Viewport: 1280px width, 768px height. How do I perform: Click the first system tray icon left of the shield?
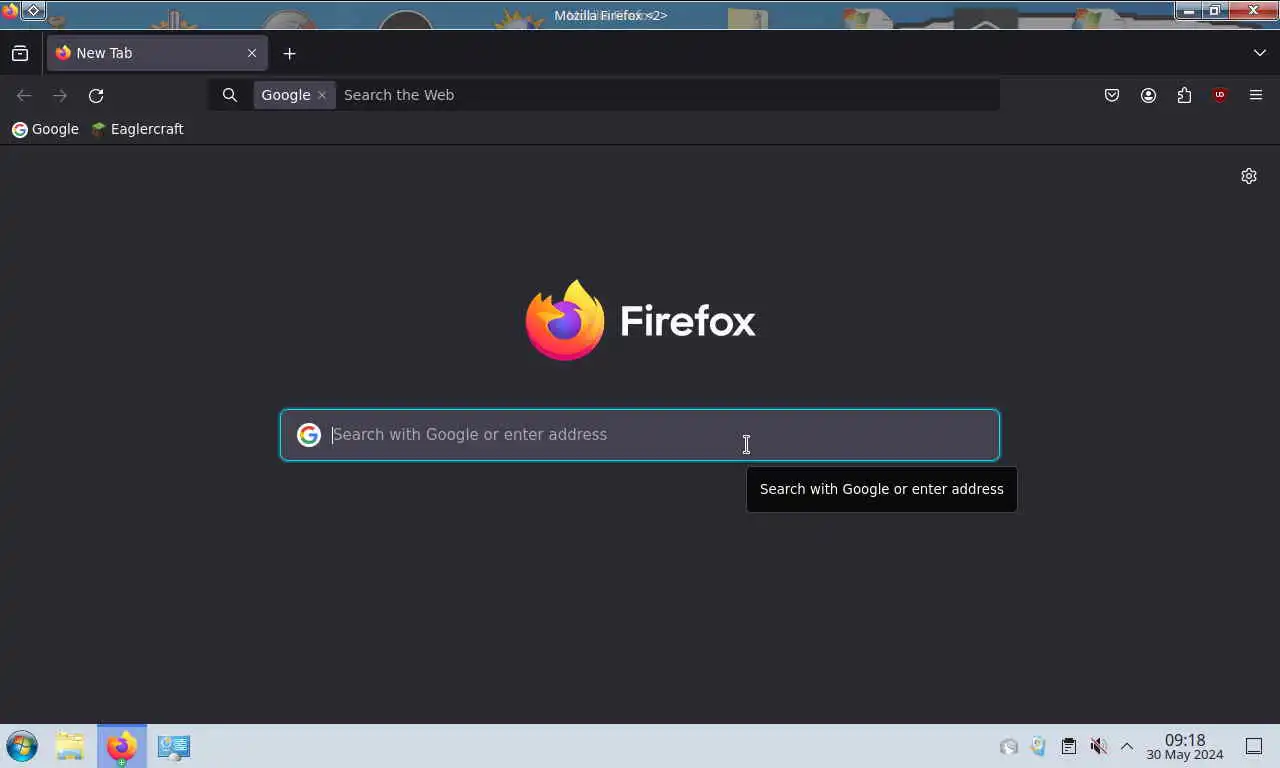(1009, 746)
